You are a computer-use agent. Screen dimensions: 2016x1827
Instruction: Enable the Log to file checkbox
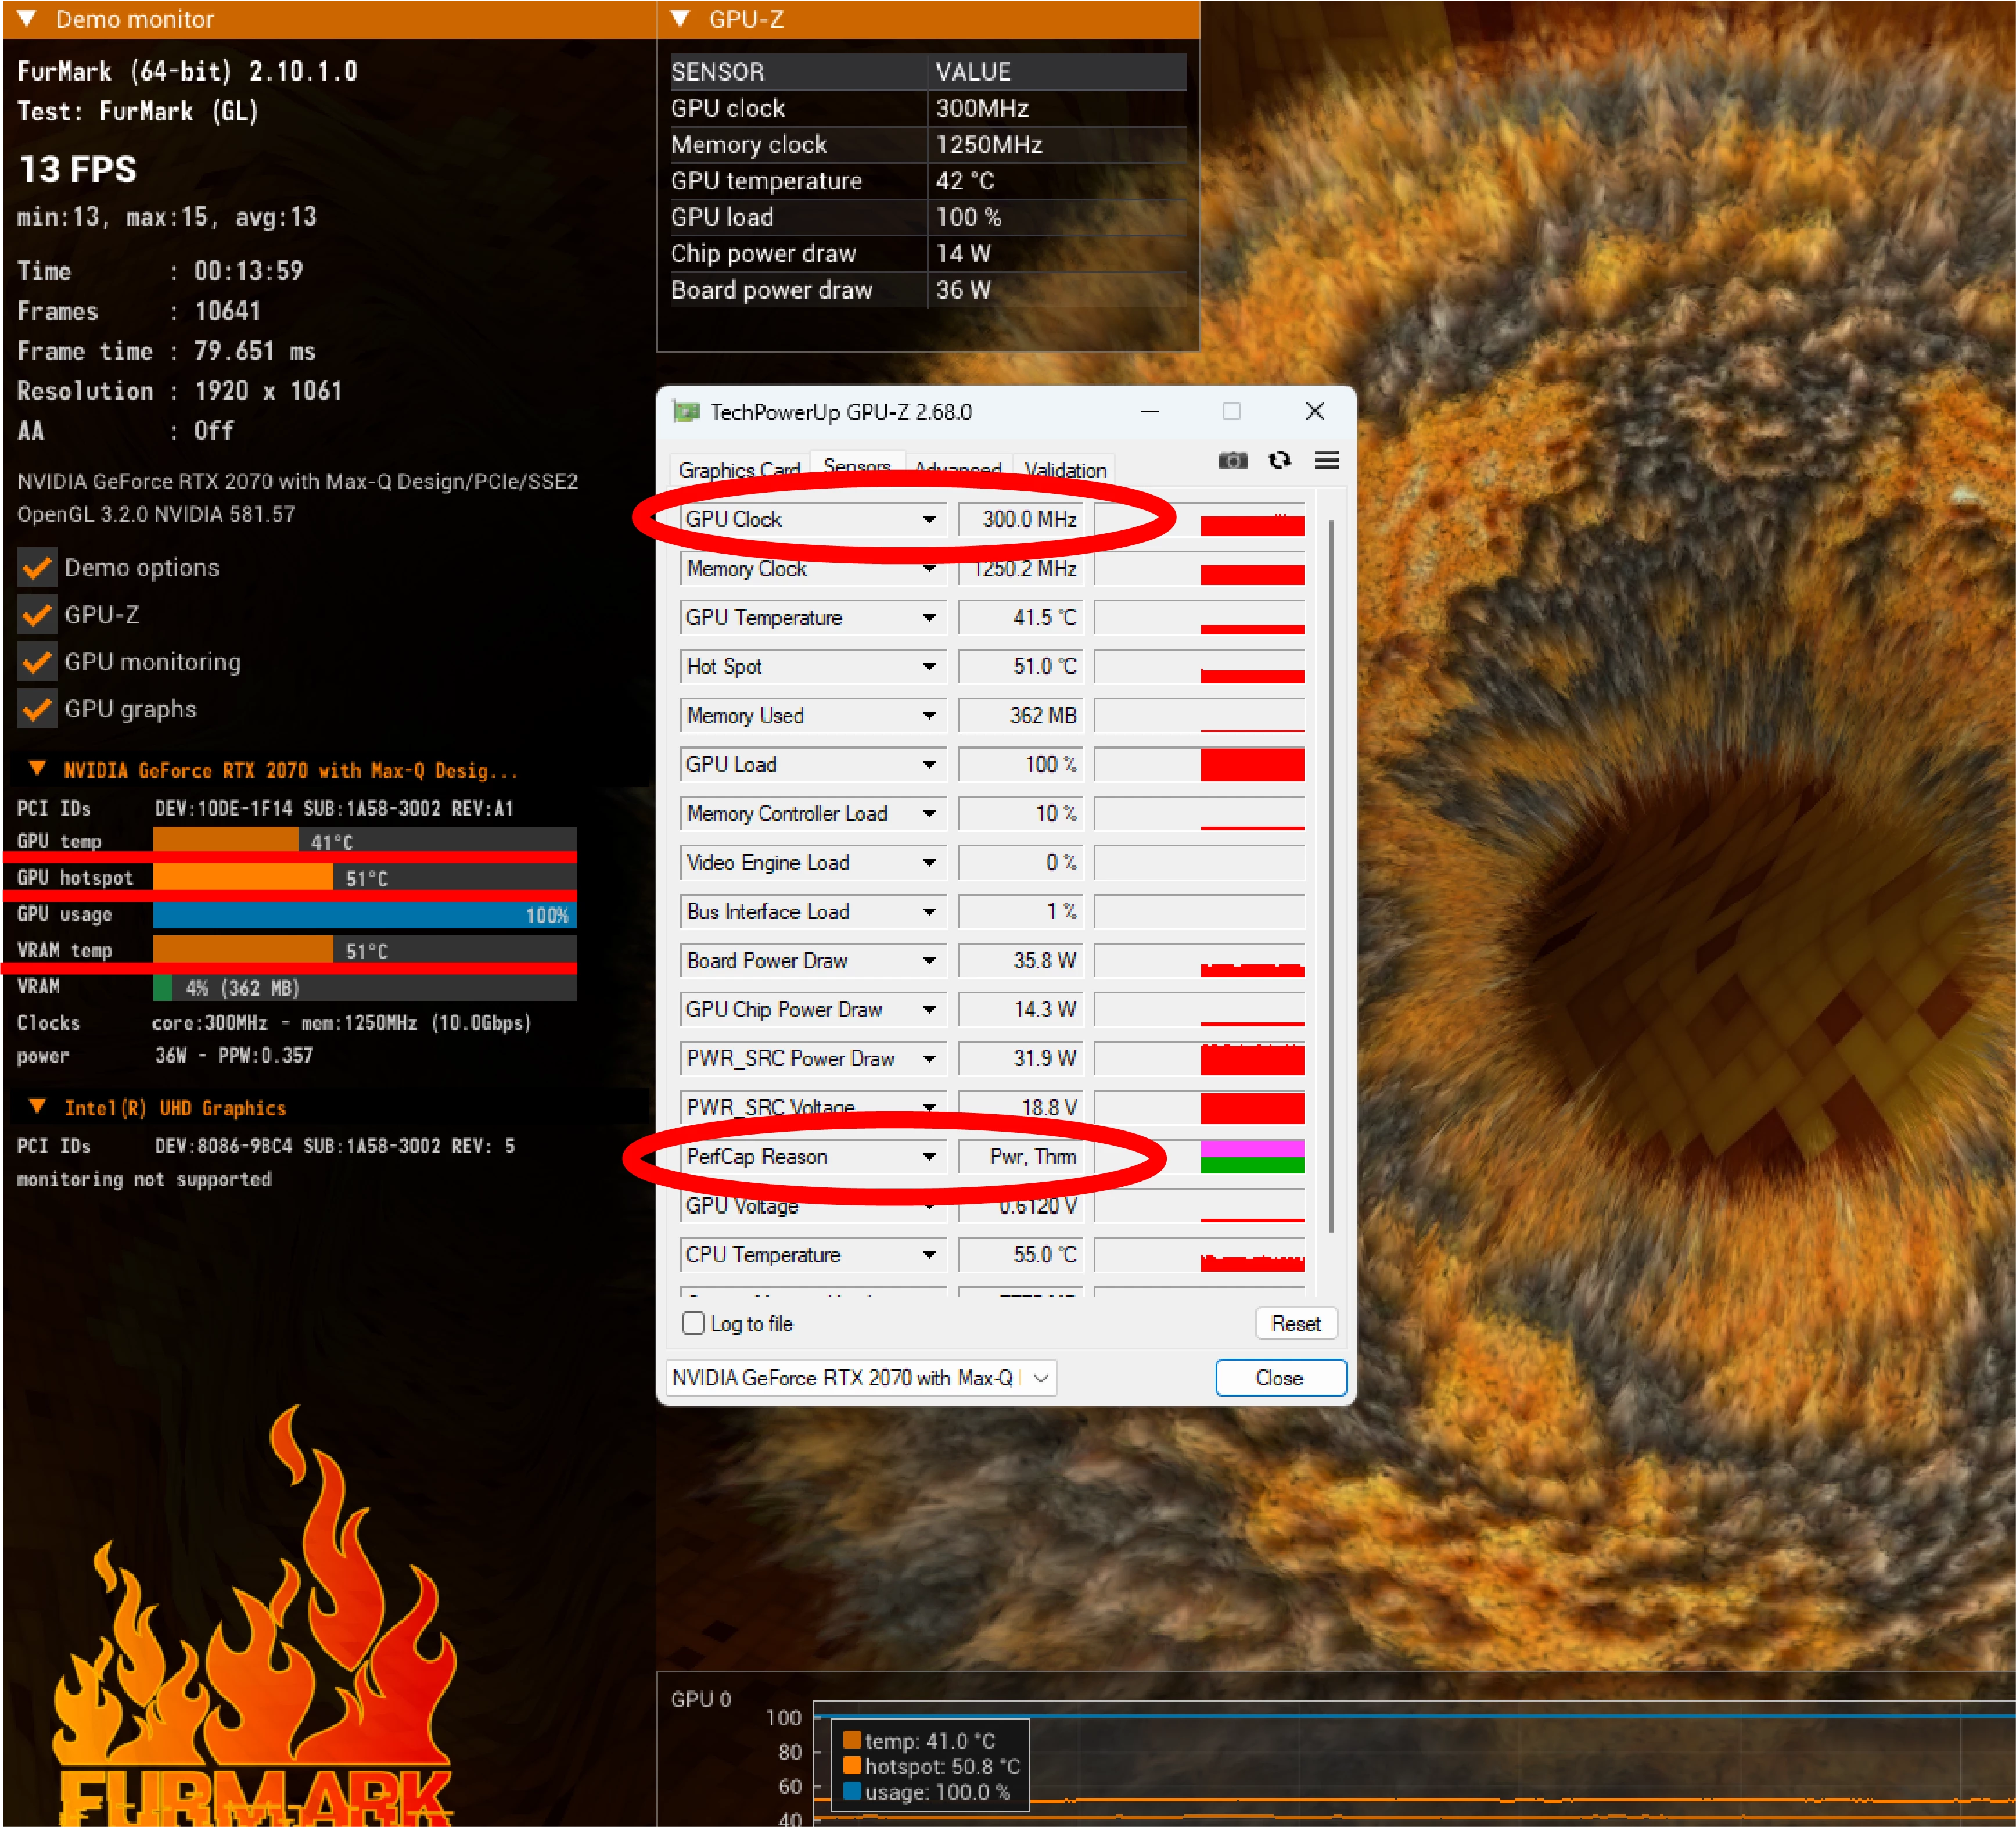[x=693, y=1323]
